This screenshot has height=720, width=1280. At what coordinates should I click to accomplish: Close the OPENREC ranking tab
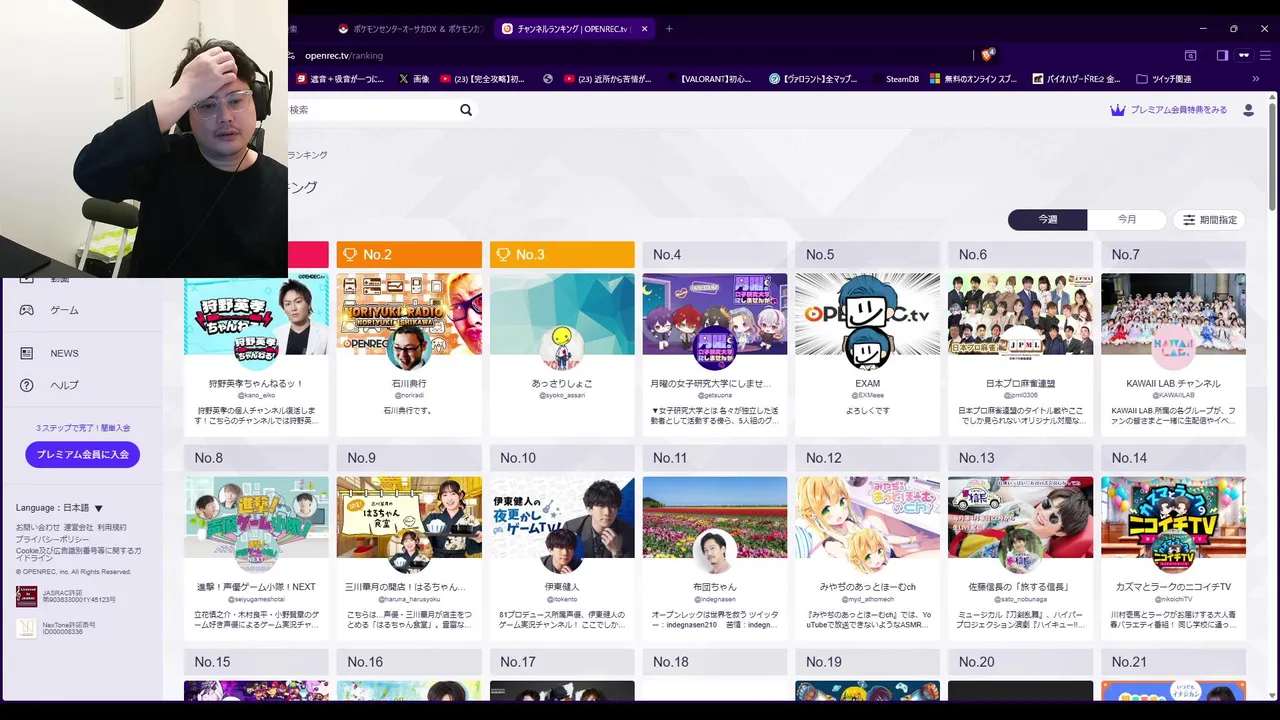coord(645,28)
